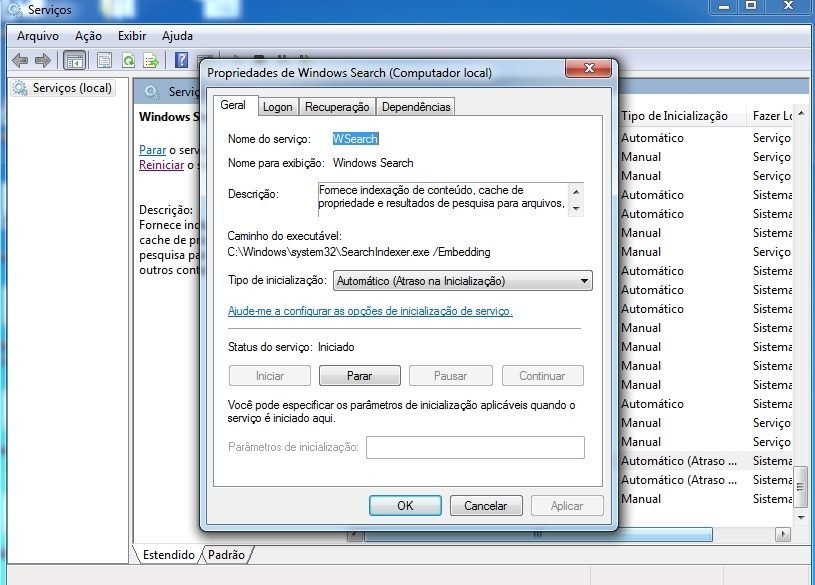
Task: Switch to the Dependências tab
Action: [416, 107]
